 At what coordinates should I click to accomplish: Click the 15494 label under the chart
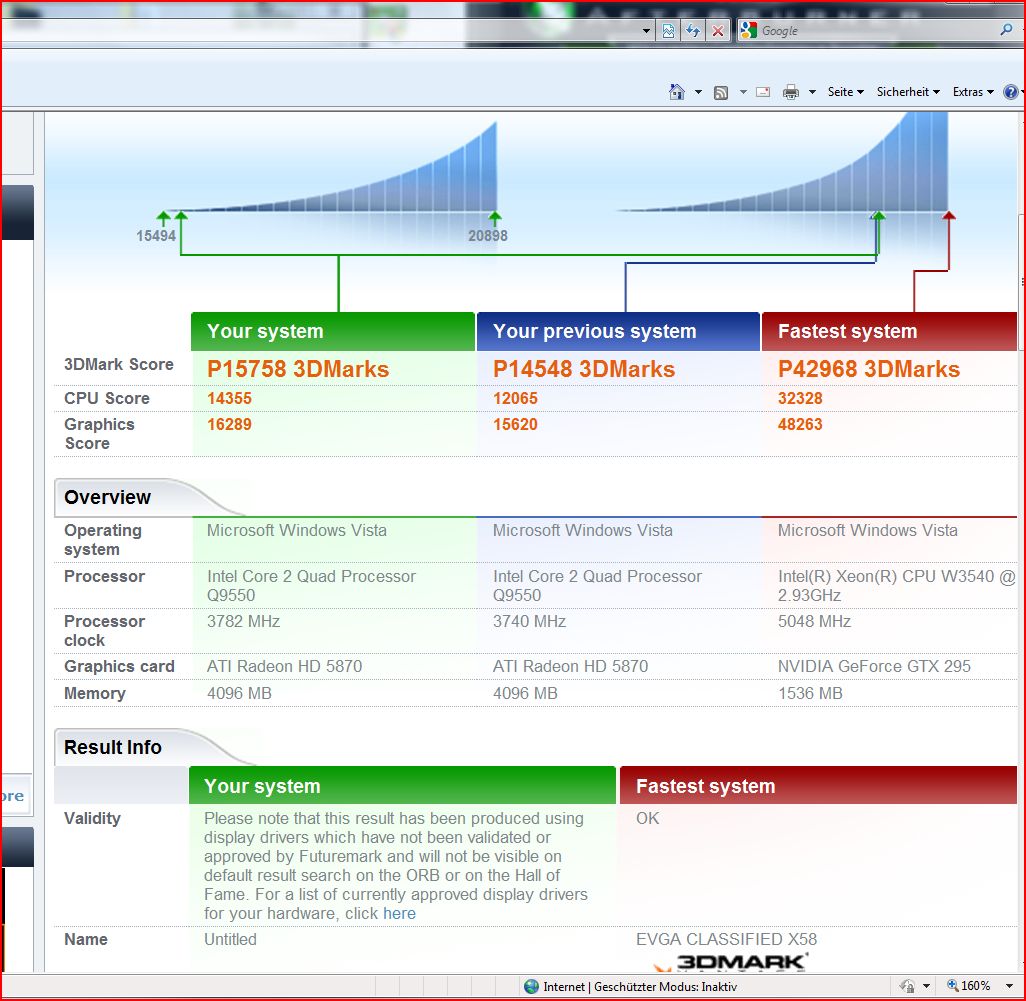[x=156, y=236]
